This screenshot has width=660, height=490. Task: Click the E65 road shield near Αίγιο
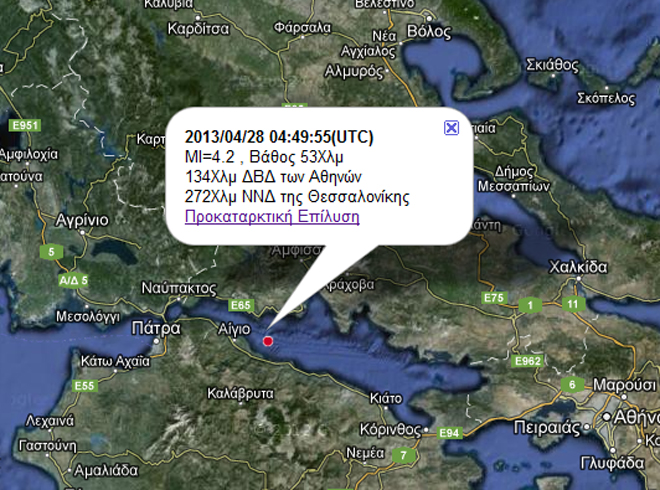241,305
